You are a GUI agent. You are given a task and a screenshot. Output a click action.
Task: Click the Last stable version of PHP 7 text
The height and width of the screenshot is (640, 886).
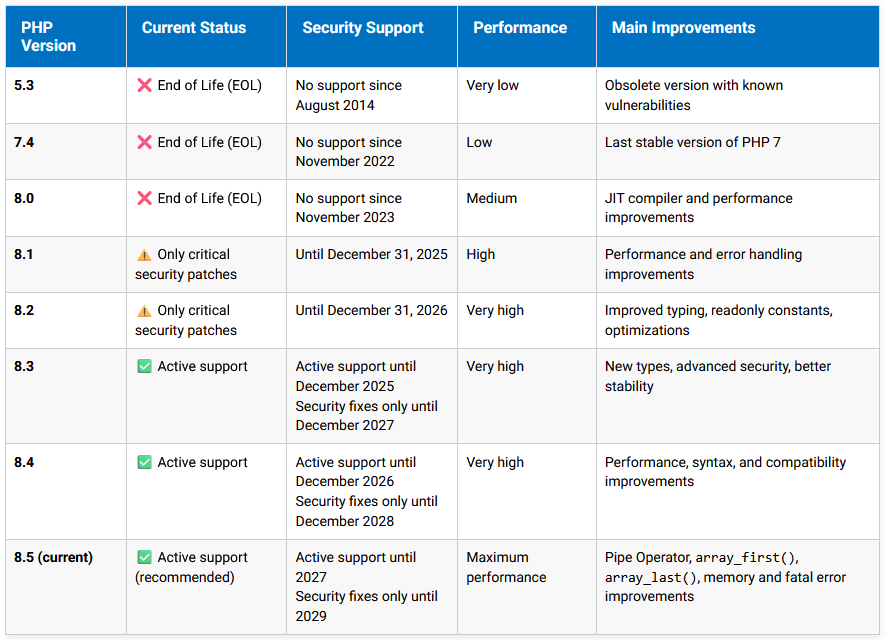(x=692, y=143)
